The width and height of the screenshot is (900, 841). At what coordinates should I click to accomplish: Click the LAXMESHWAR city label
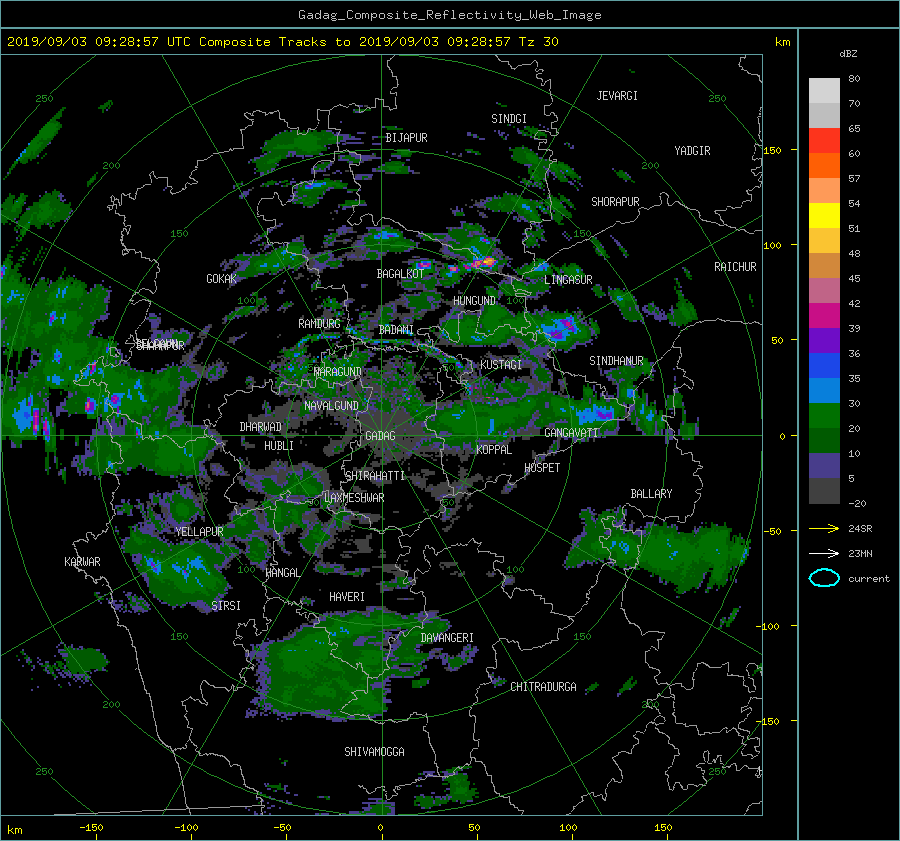[x=354, y=498]
